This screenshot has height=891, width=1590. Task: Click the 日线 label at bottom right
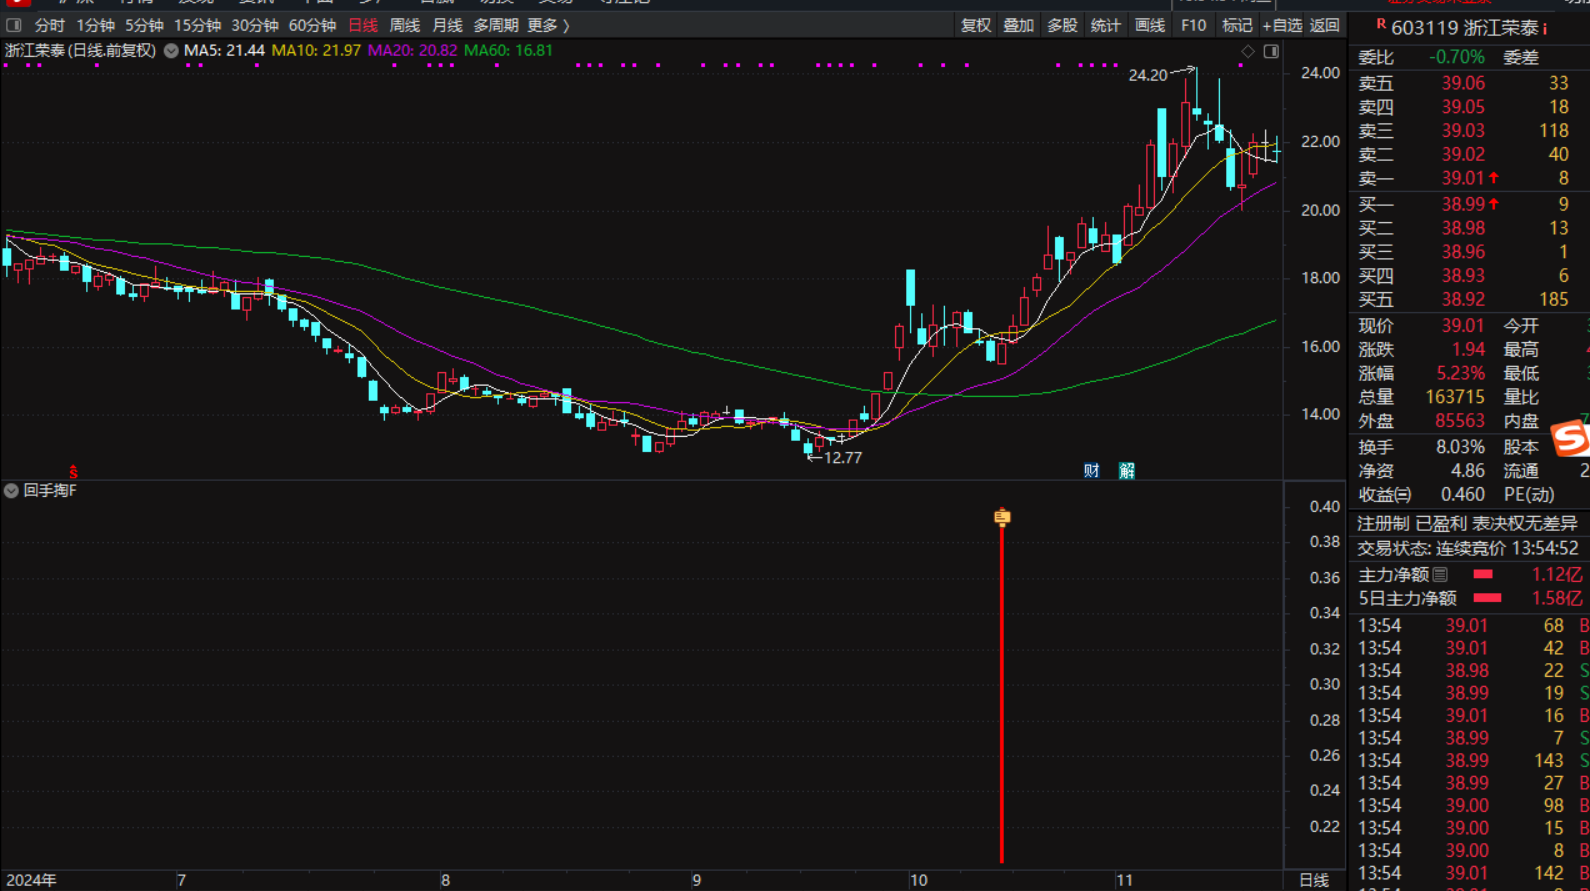coord(1313,880)
